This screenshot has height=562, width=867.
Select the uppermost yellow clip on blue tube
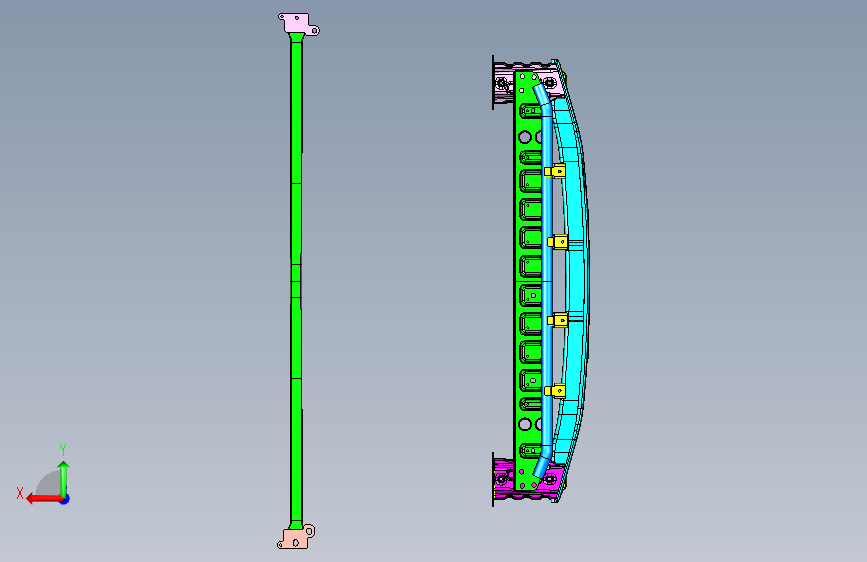[555, 171]
